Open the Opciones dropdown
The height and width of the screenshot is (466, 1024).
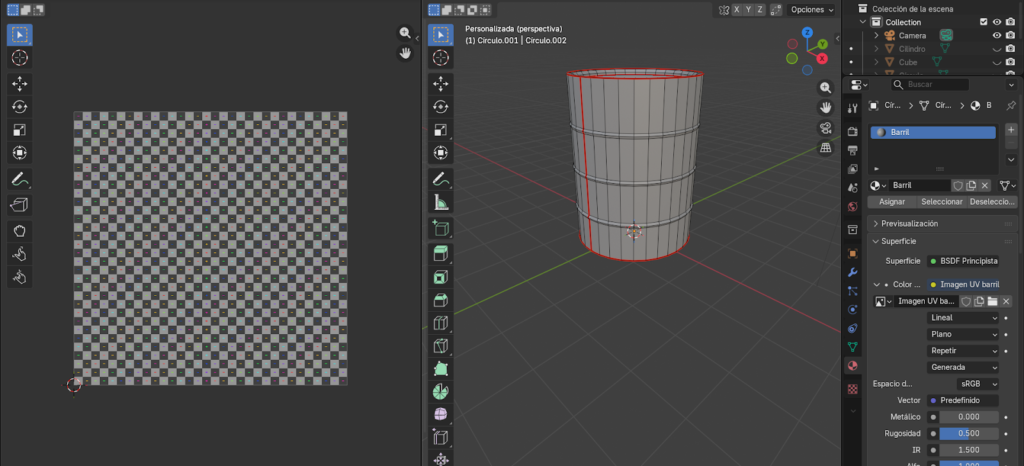(x=811, y=10)
